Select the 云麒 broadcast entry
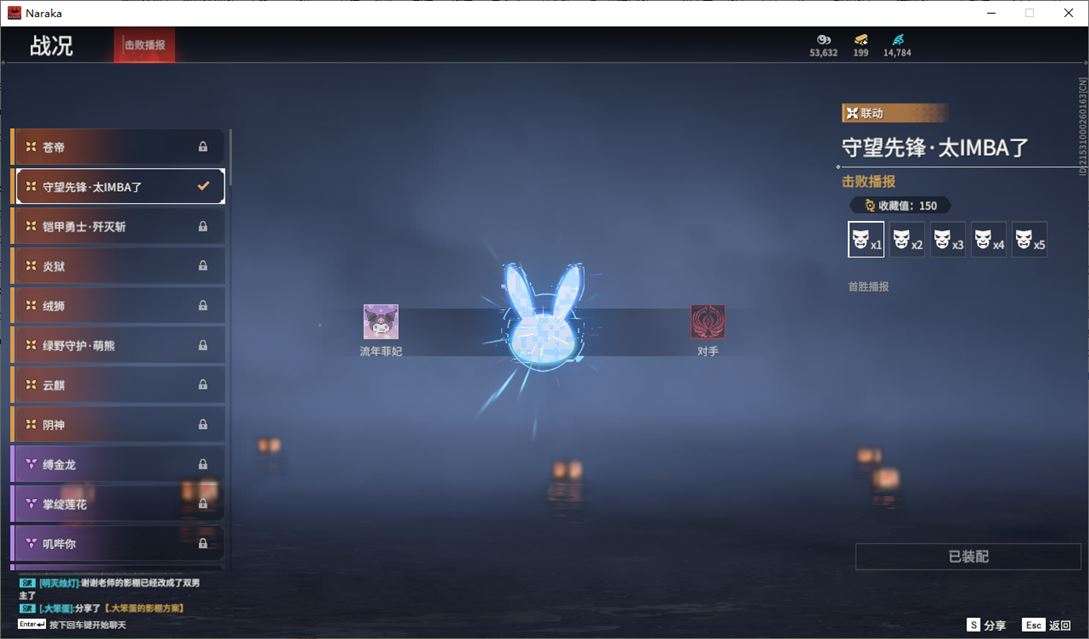 pos(118,385)
